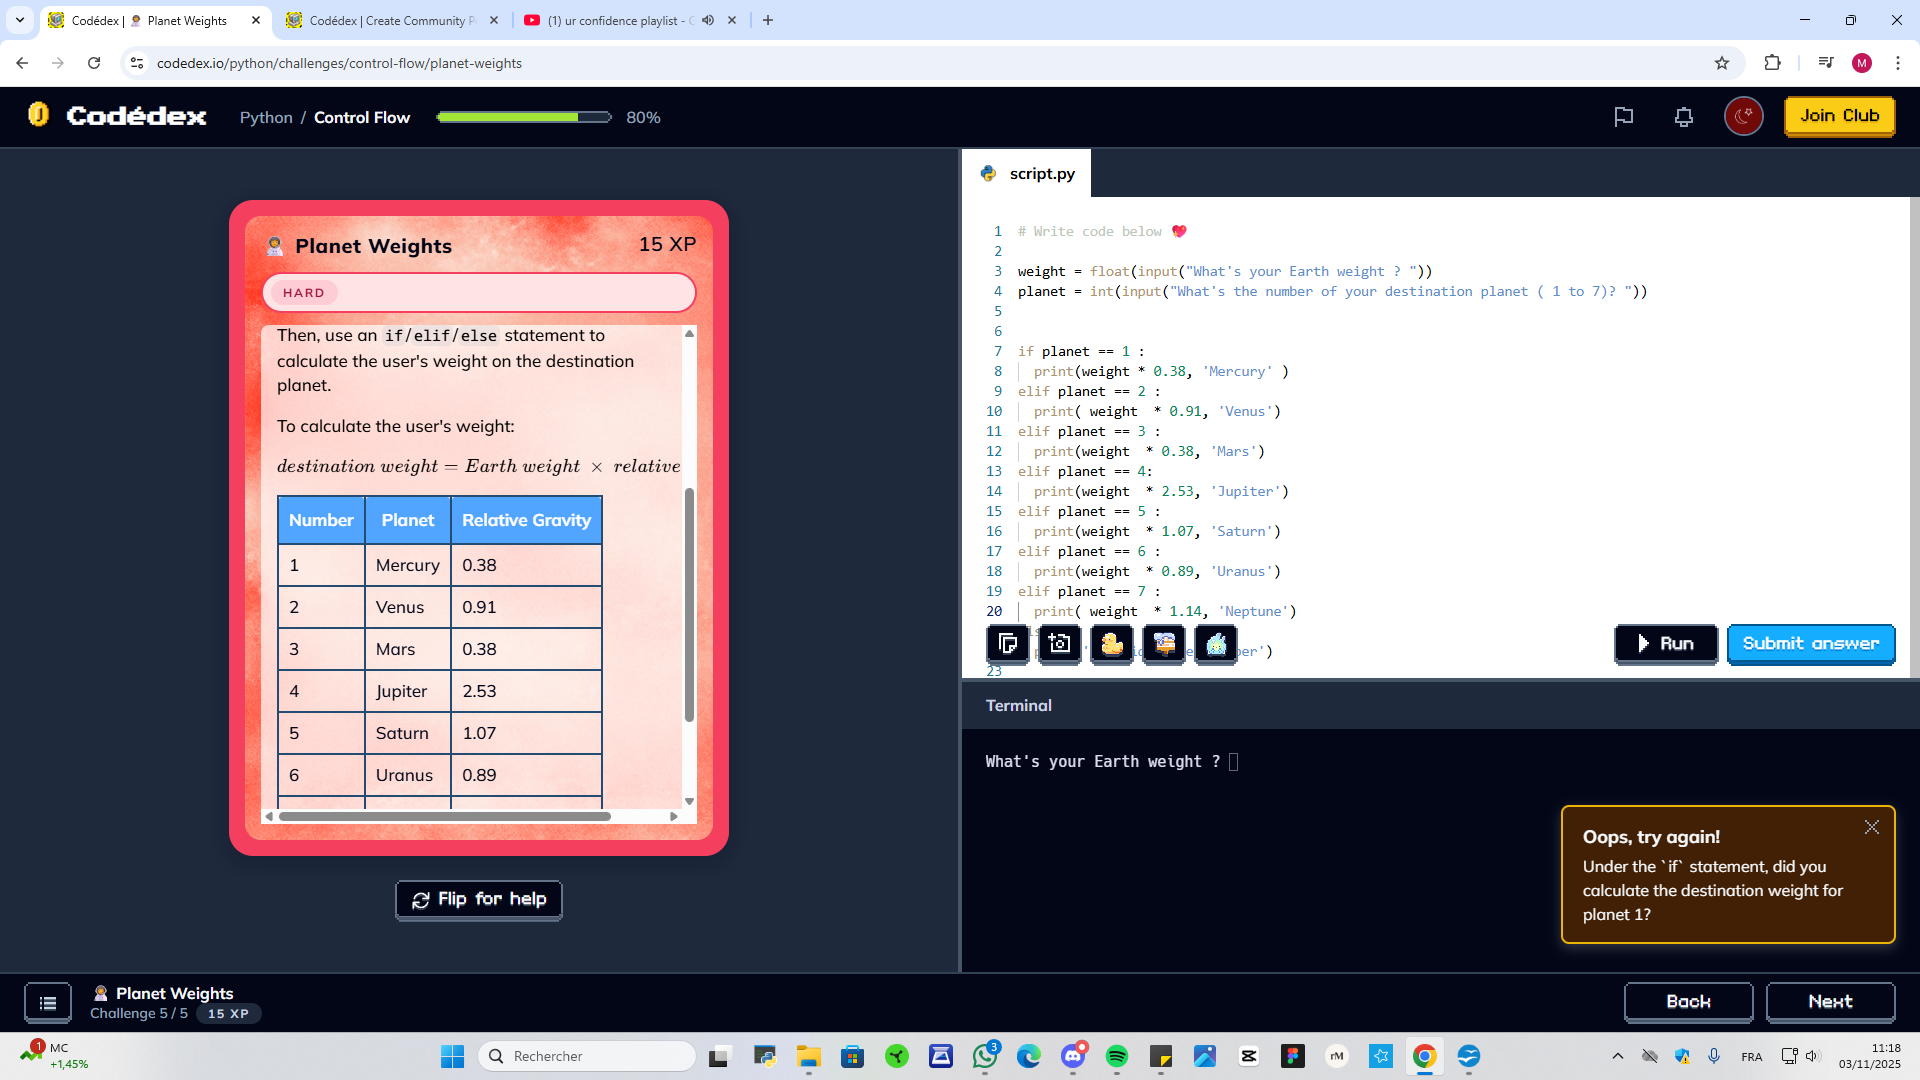Click the Run button

[x=1666, y=644]
